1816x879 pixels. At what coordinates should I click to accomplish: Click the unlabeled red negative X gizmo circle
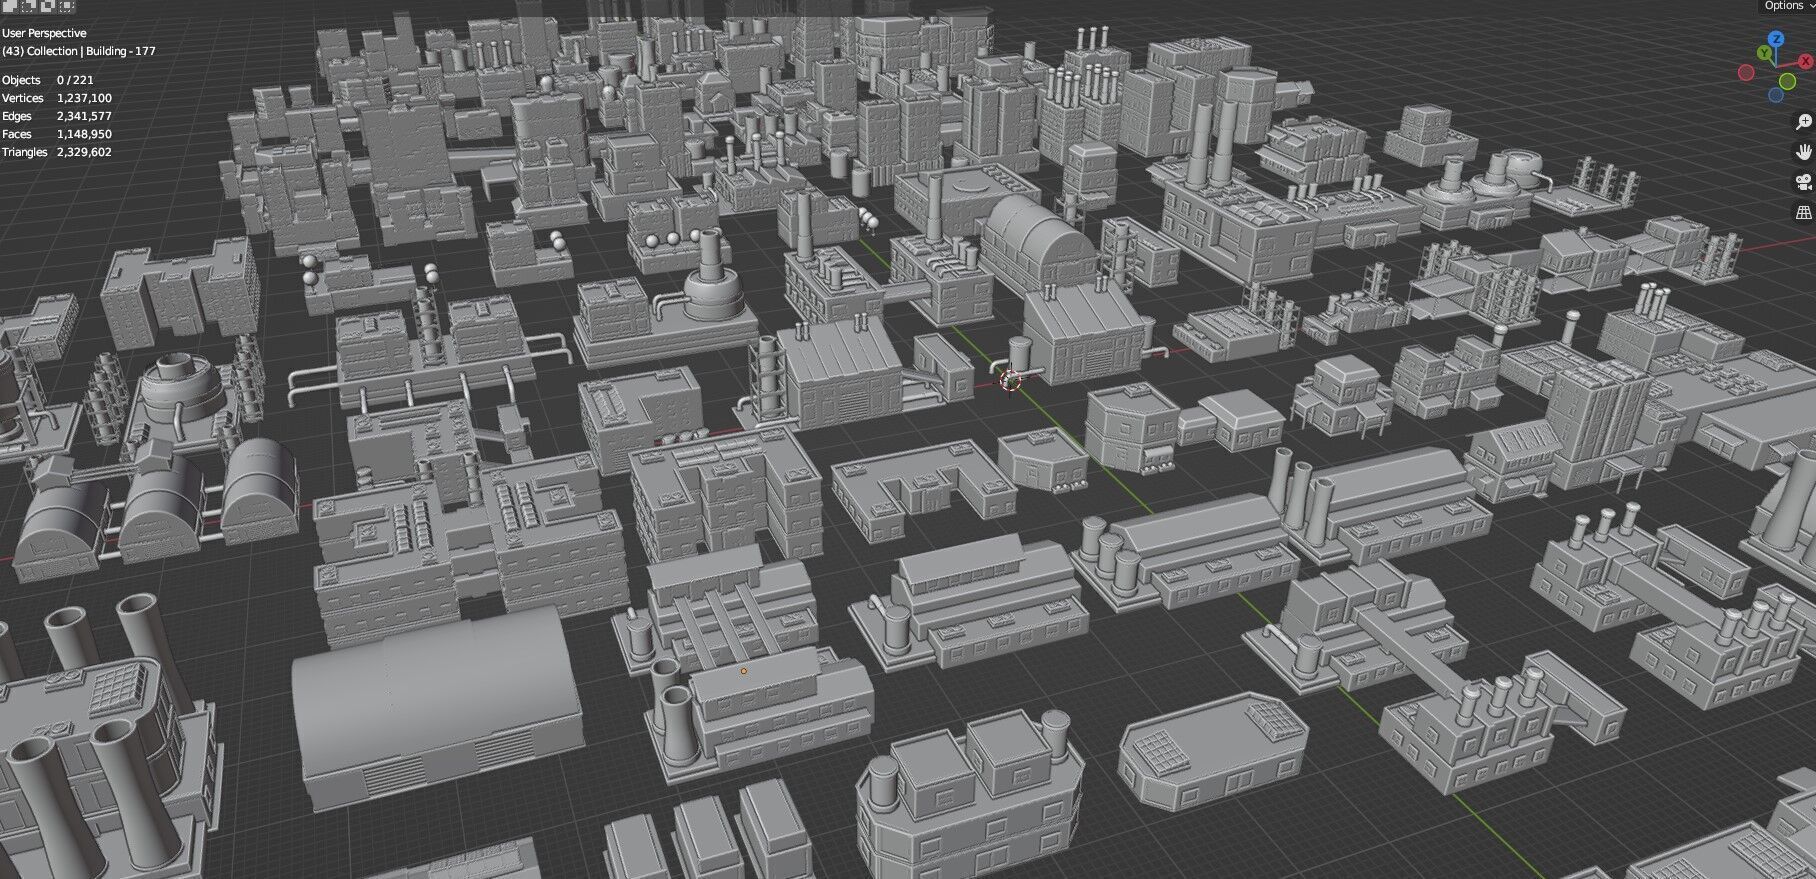tap(1746, 72)
